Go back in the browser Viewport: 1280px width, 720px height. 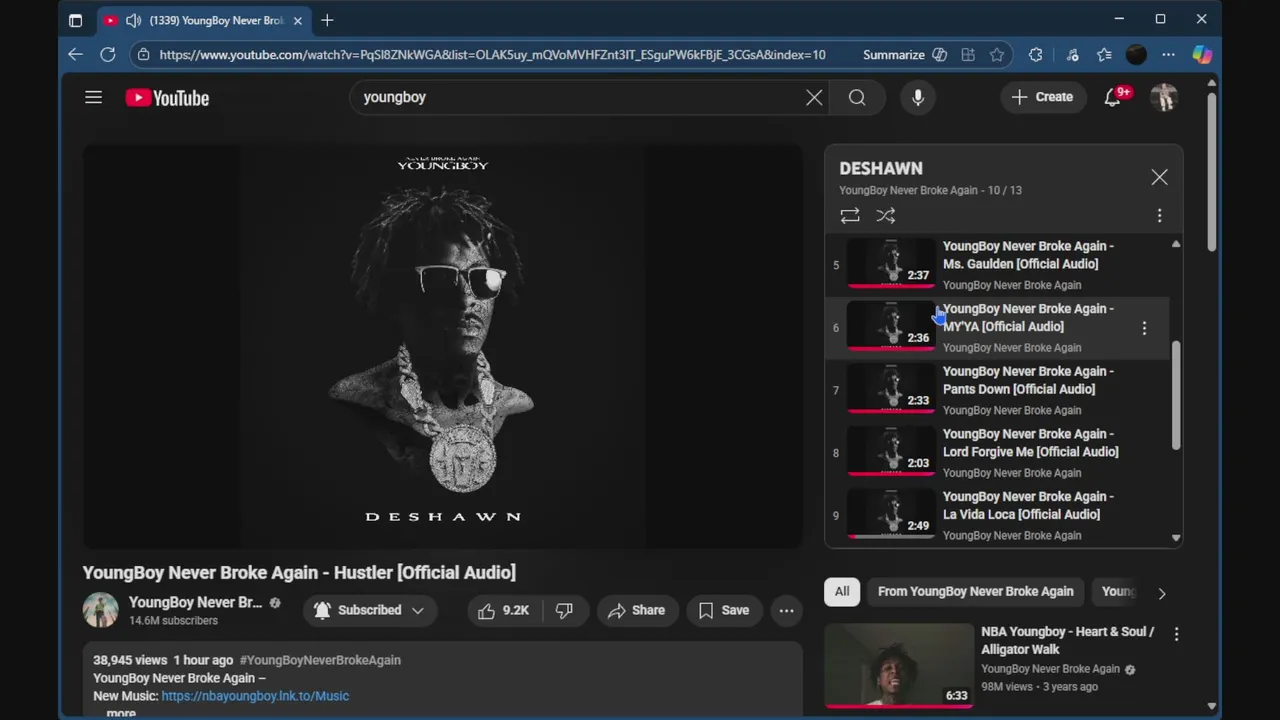76,55
